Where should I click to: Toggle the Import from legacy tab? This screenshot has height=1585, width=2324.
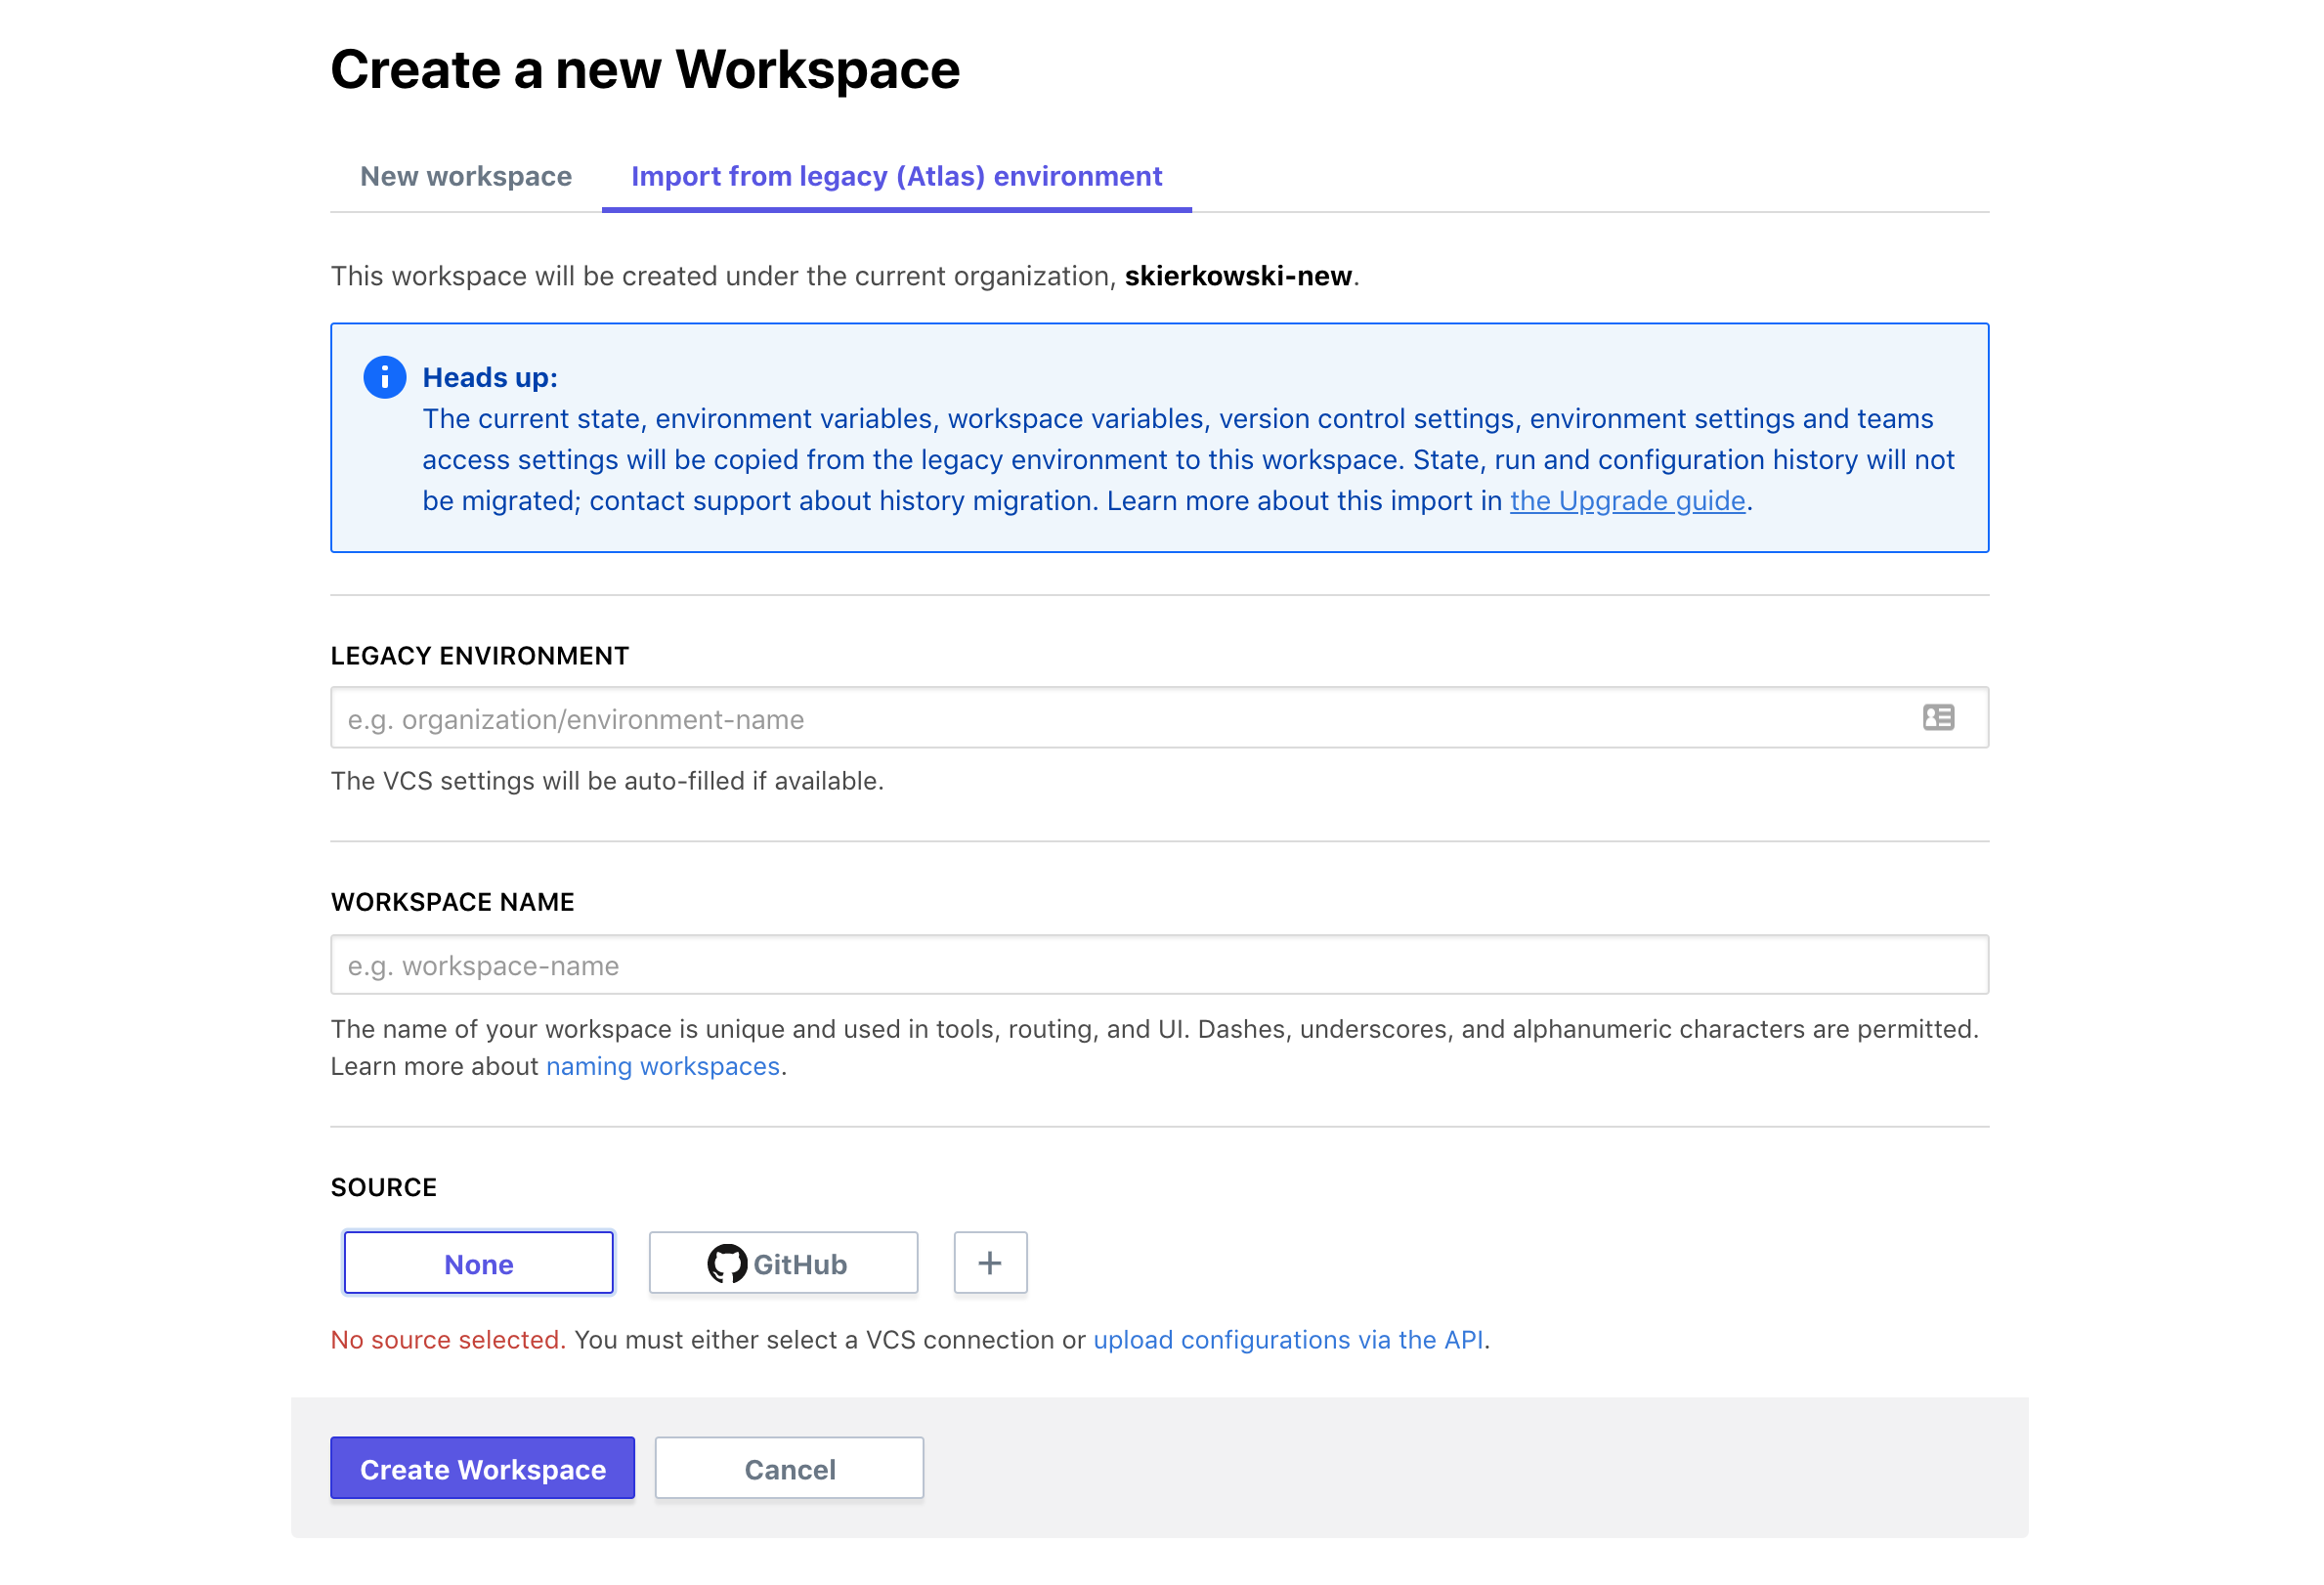(x=899, y=175)
